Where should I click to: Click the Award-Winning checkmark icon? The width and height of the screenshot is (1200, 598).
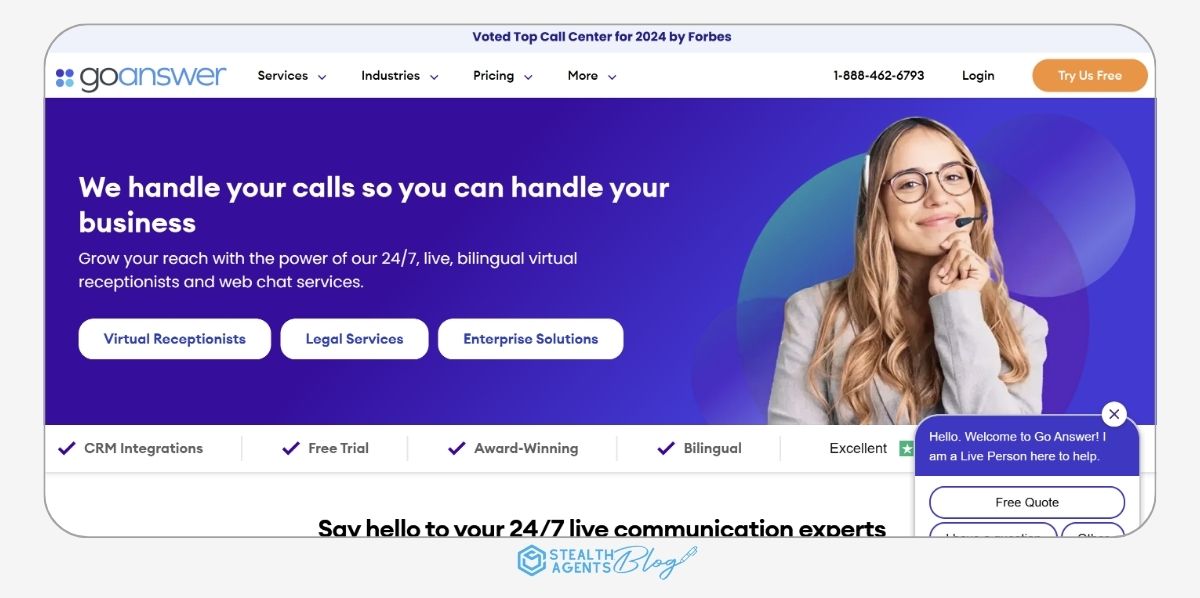(456, 448)
